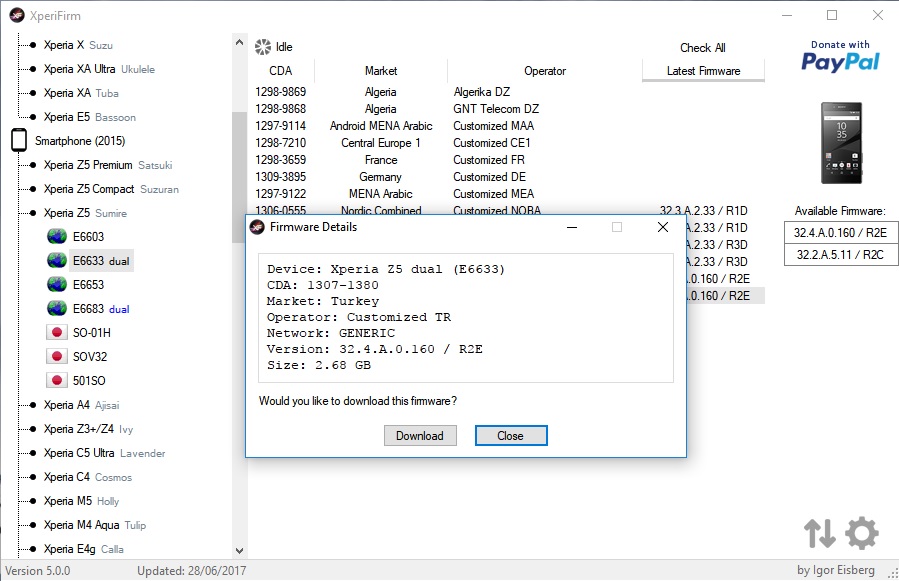Select Xperia Z5 Sumire

(x=85, y=213)
